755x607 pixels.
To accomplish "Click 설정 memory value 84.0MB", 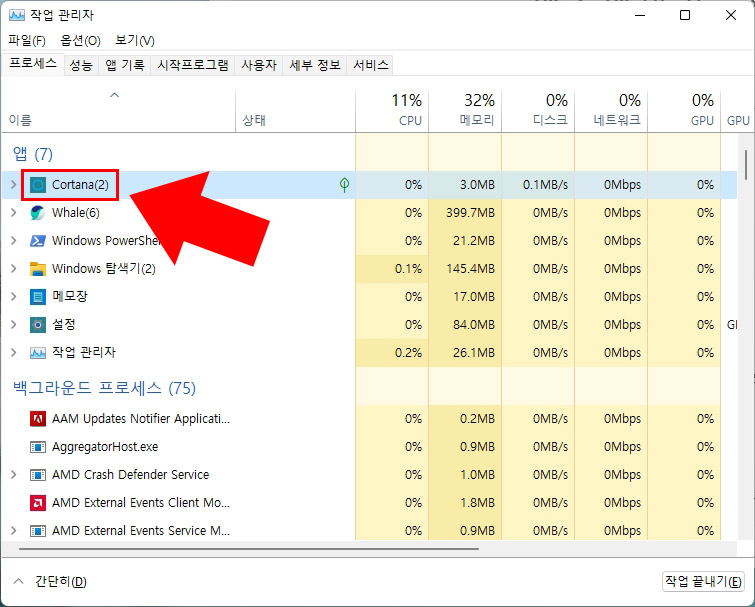I will pyautogui.click(x=474, y=324).
